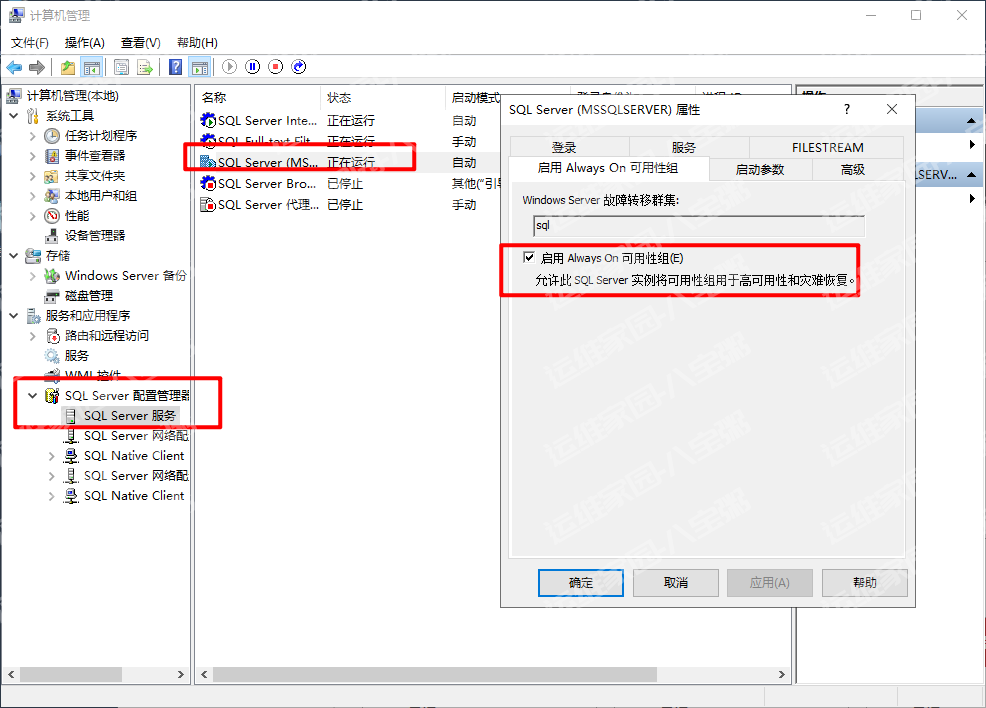Viewport: 986px width, 708px height.
Task: Click the Export list toolbar icon
Action: (x=145, y=67)
